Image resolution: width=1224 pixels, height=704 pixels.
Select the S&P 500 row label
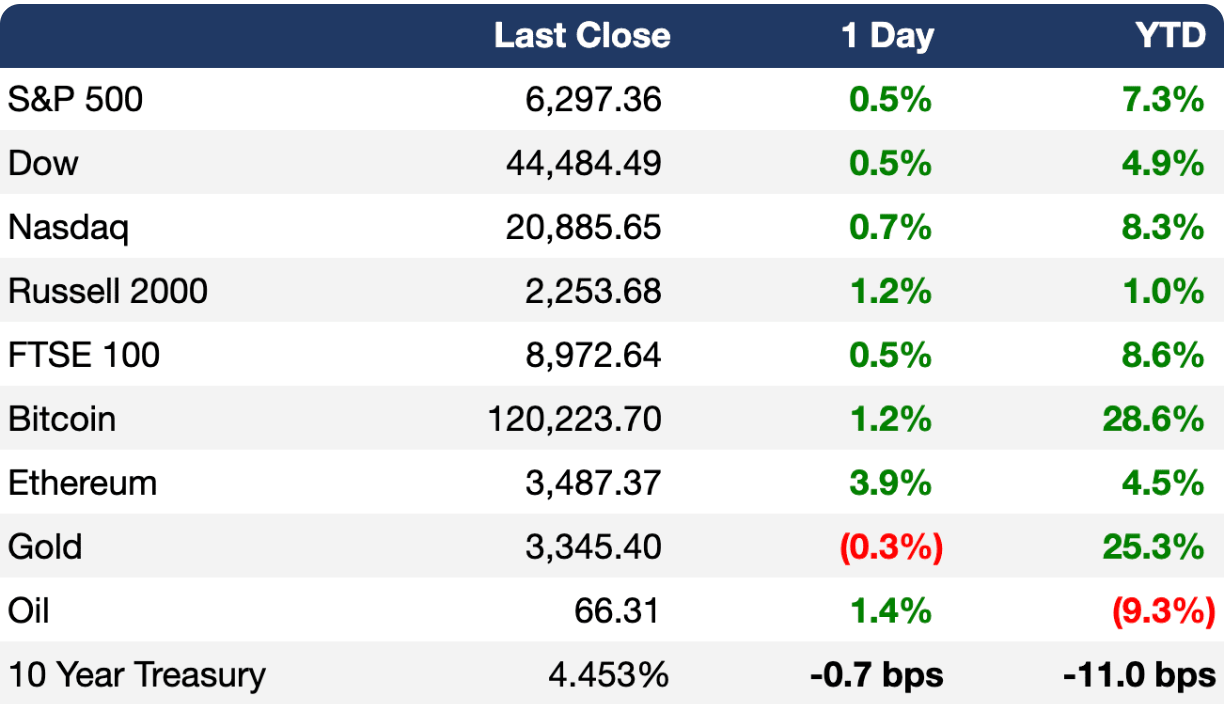click(x=76, y=99)
